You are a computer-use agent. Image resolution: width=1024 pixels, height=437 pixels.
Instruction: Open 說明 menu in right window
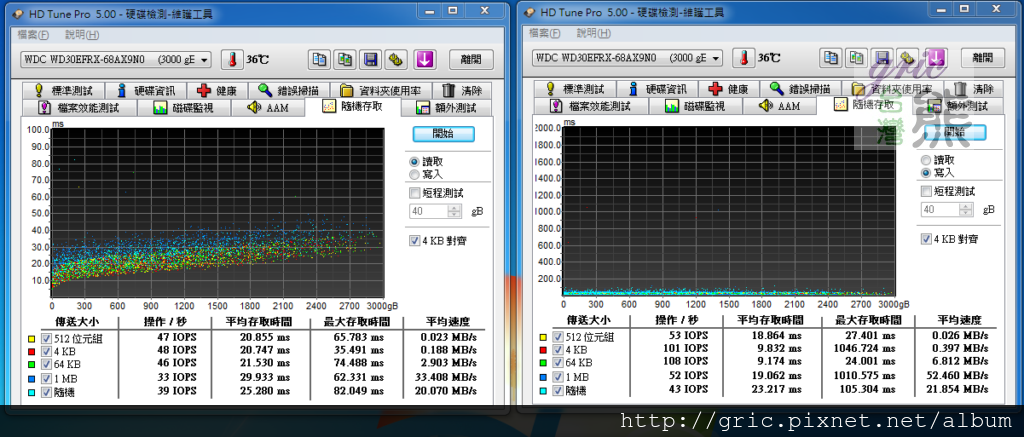coord(594,33)
